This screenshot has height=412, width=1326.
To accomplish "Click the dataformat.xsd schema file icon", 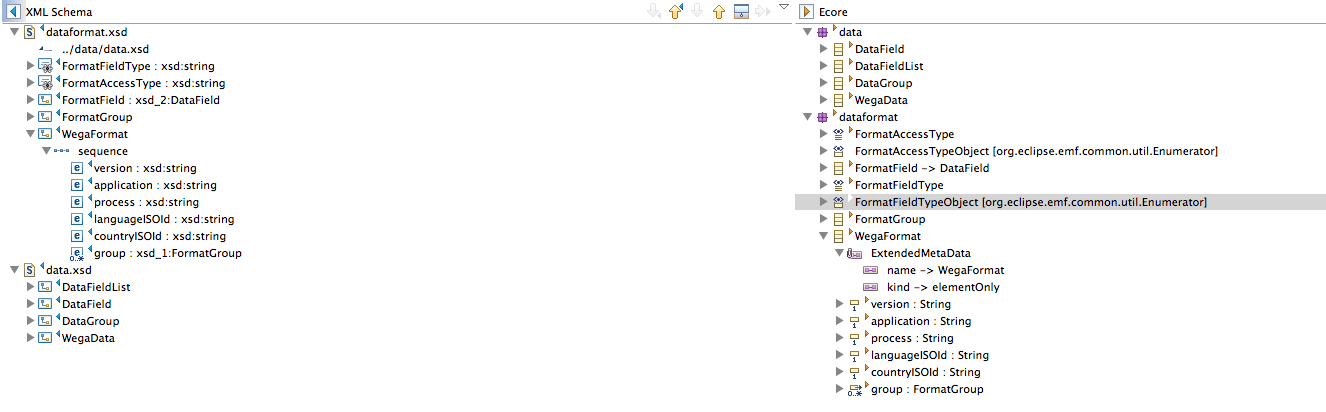I will coord(31,32).
